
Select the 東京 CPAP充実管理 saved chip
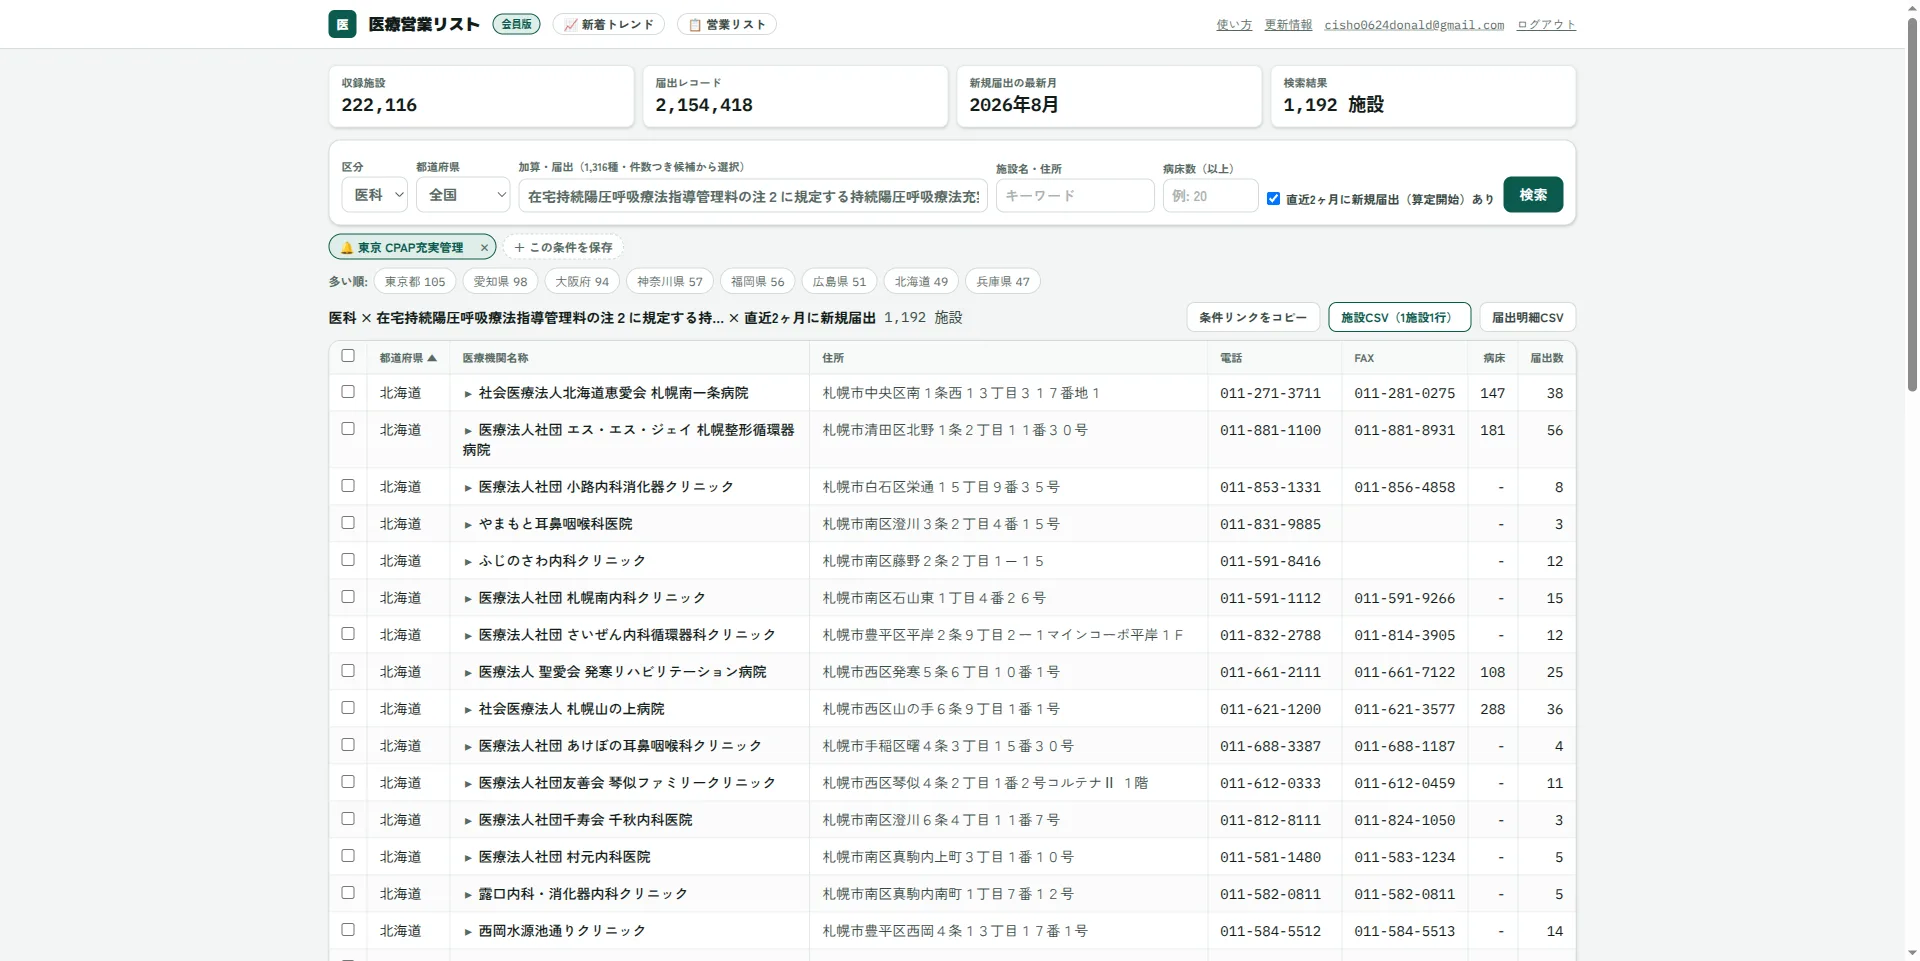pyautogui.click(x=410, y=248)
